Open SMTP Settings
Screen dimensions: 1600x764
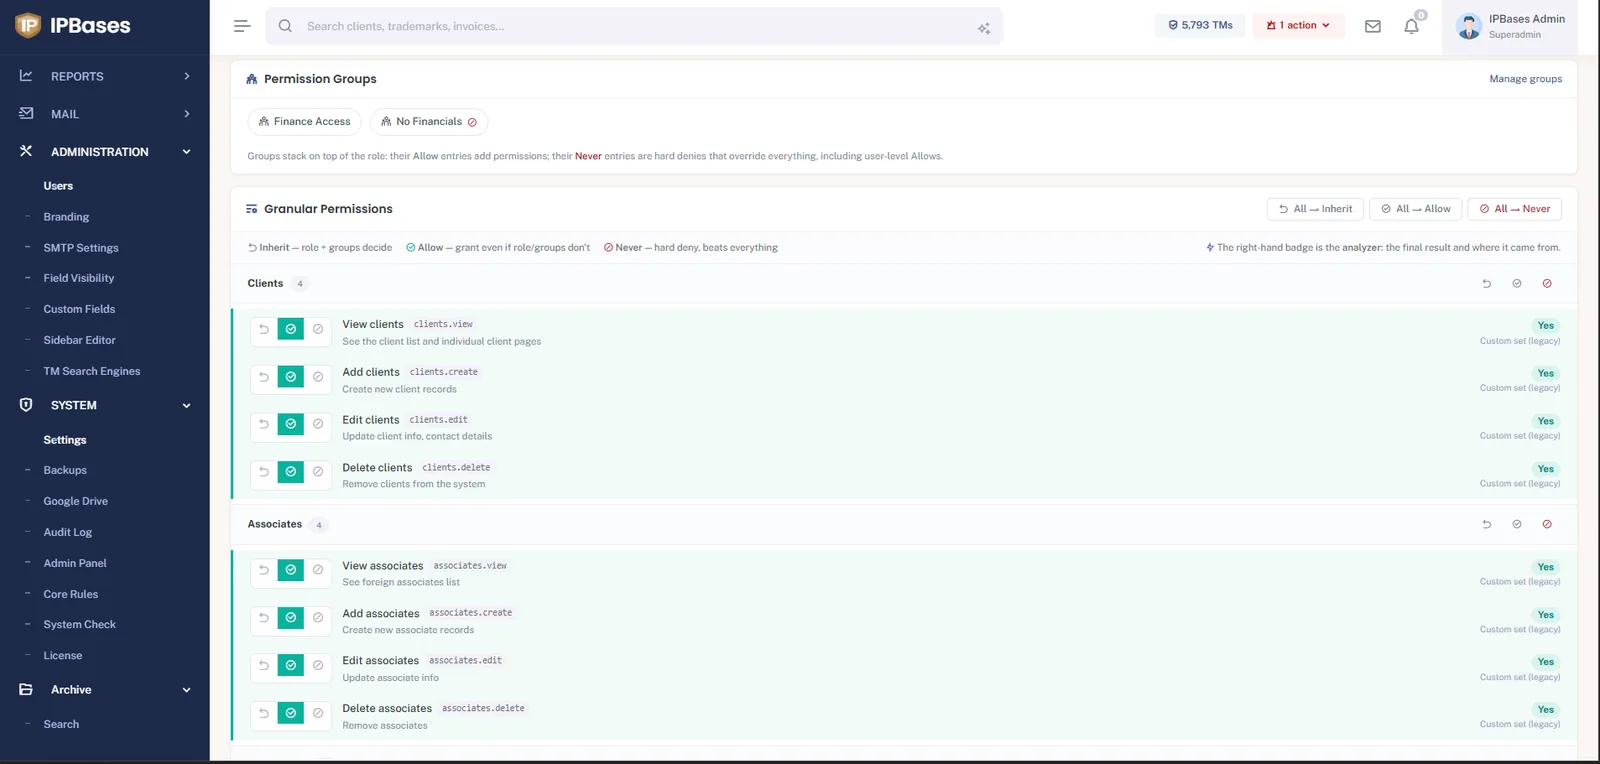(x=81, y=248)
